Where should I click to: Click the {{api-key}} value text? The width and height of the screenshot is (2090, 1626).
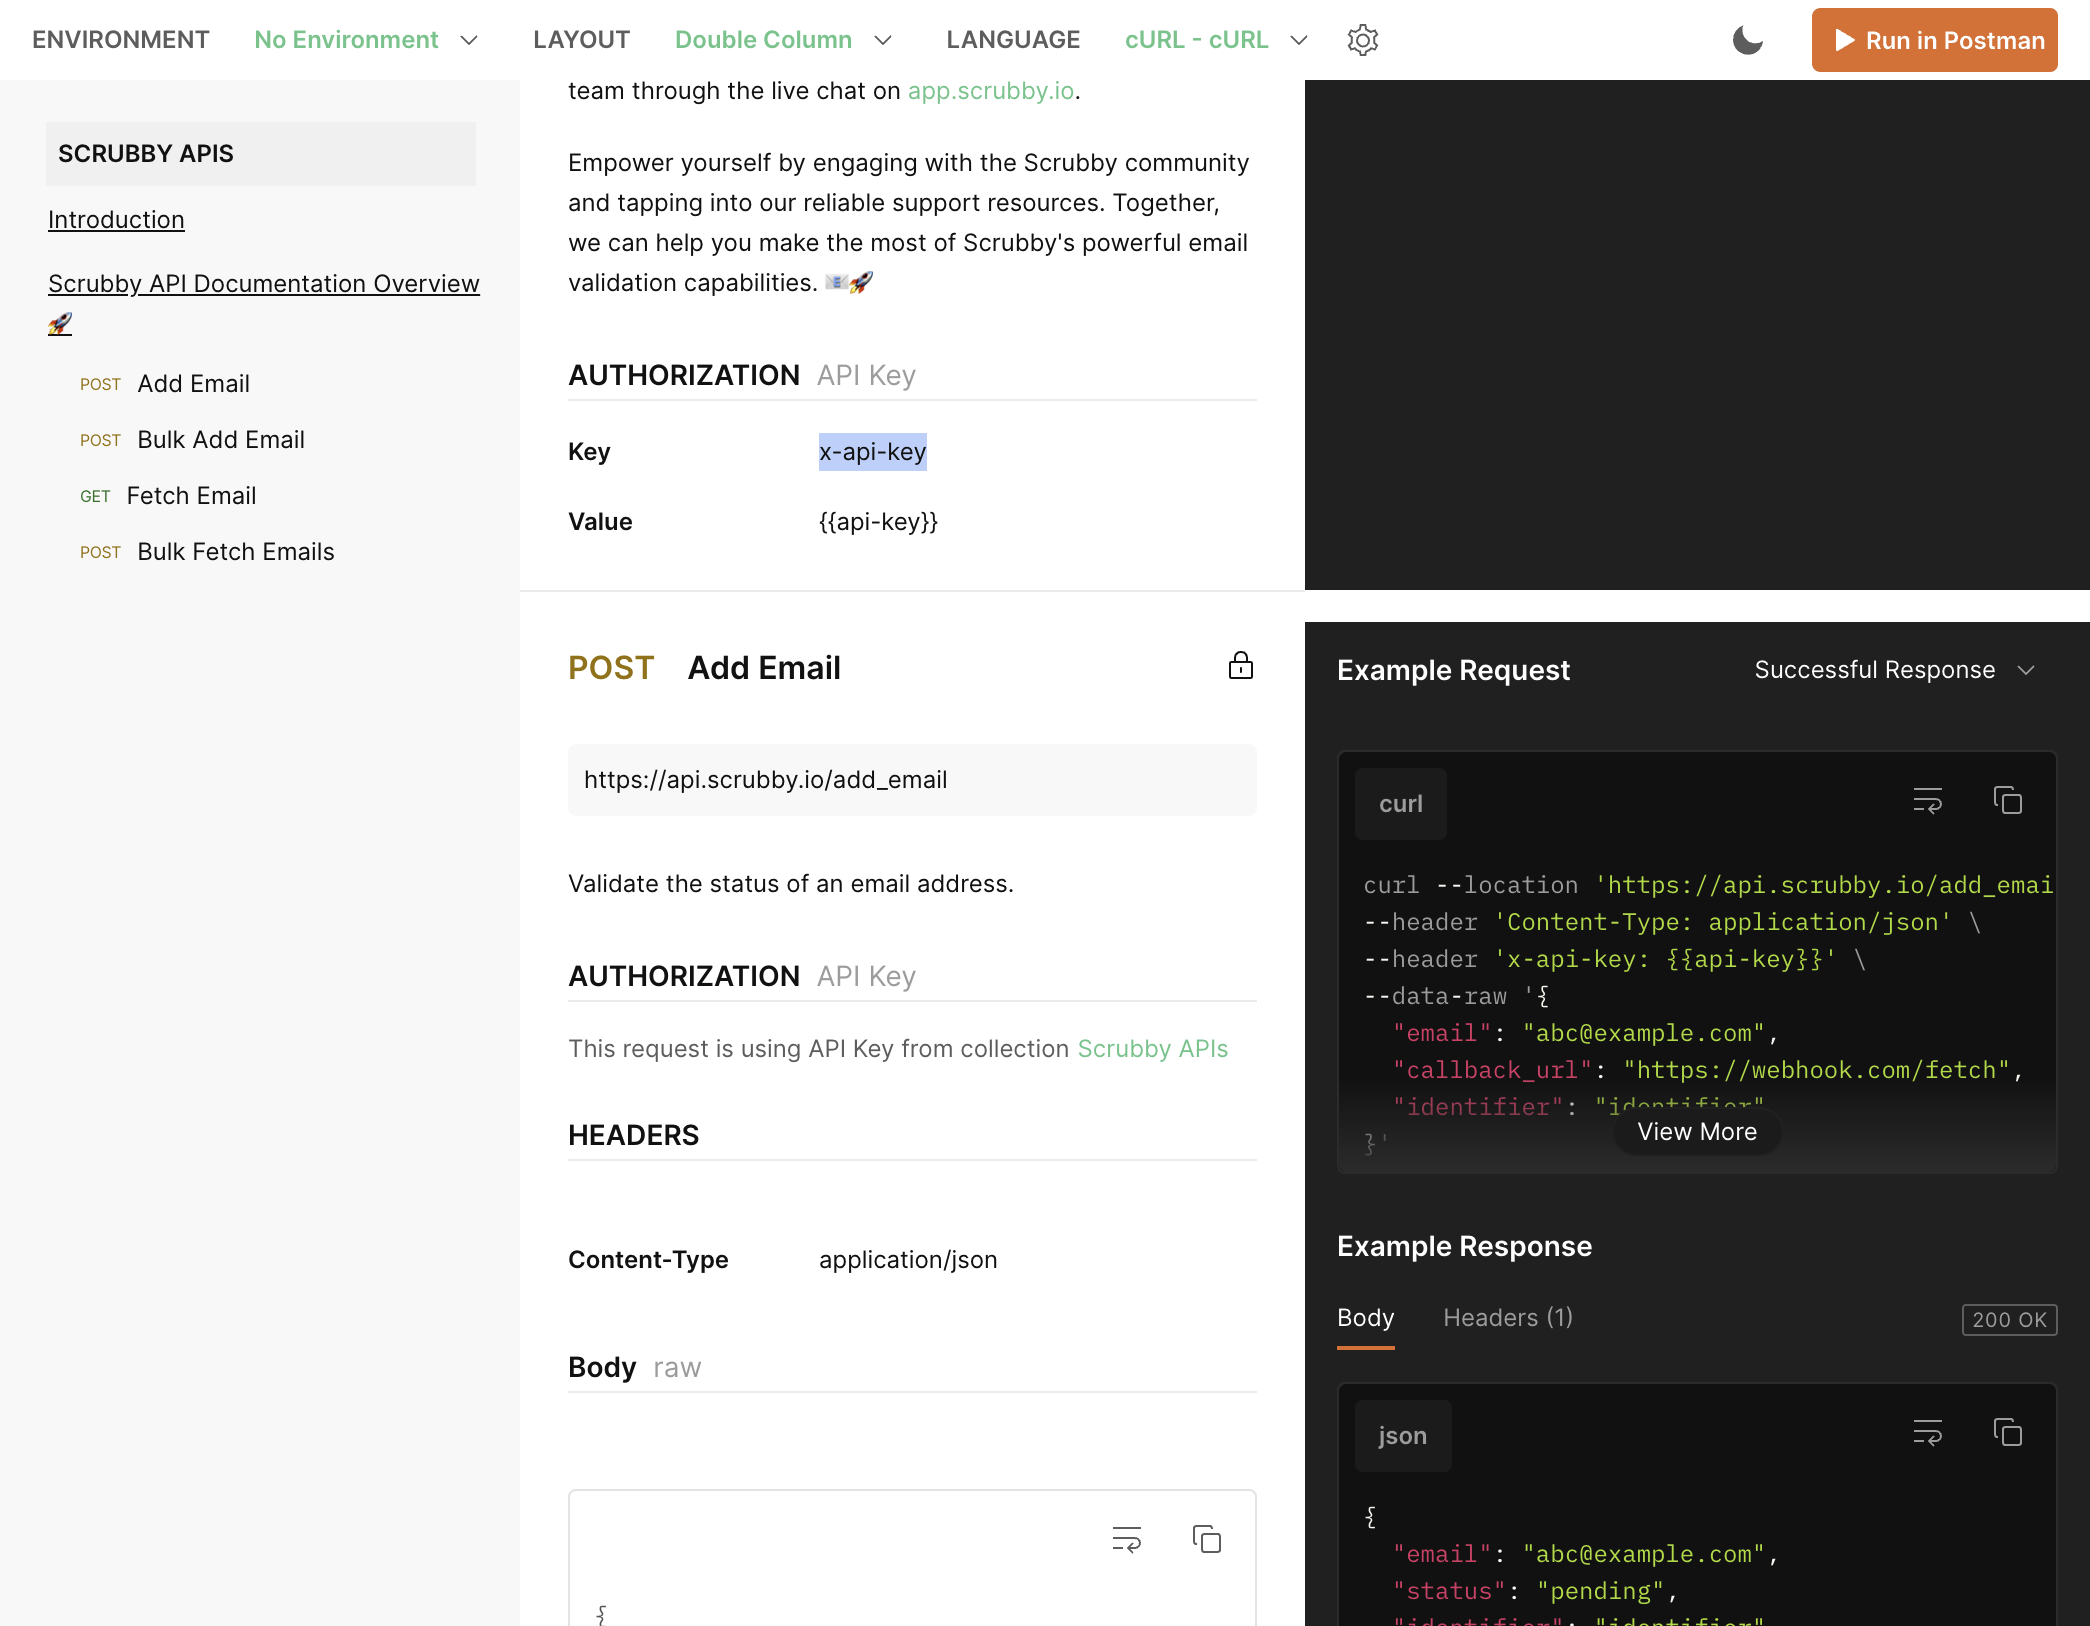pyautogui.click(x=878, y=522)
